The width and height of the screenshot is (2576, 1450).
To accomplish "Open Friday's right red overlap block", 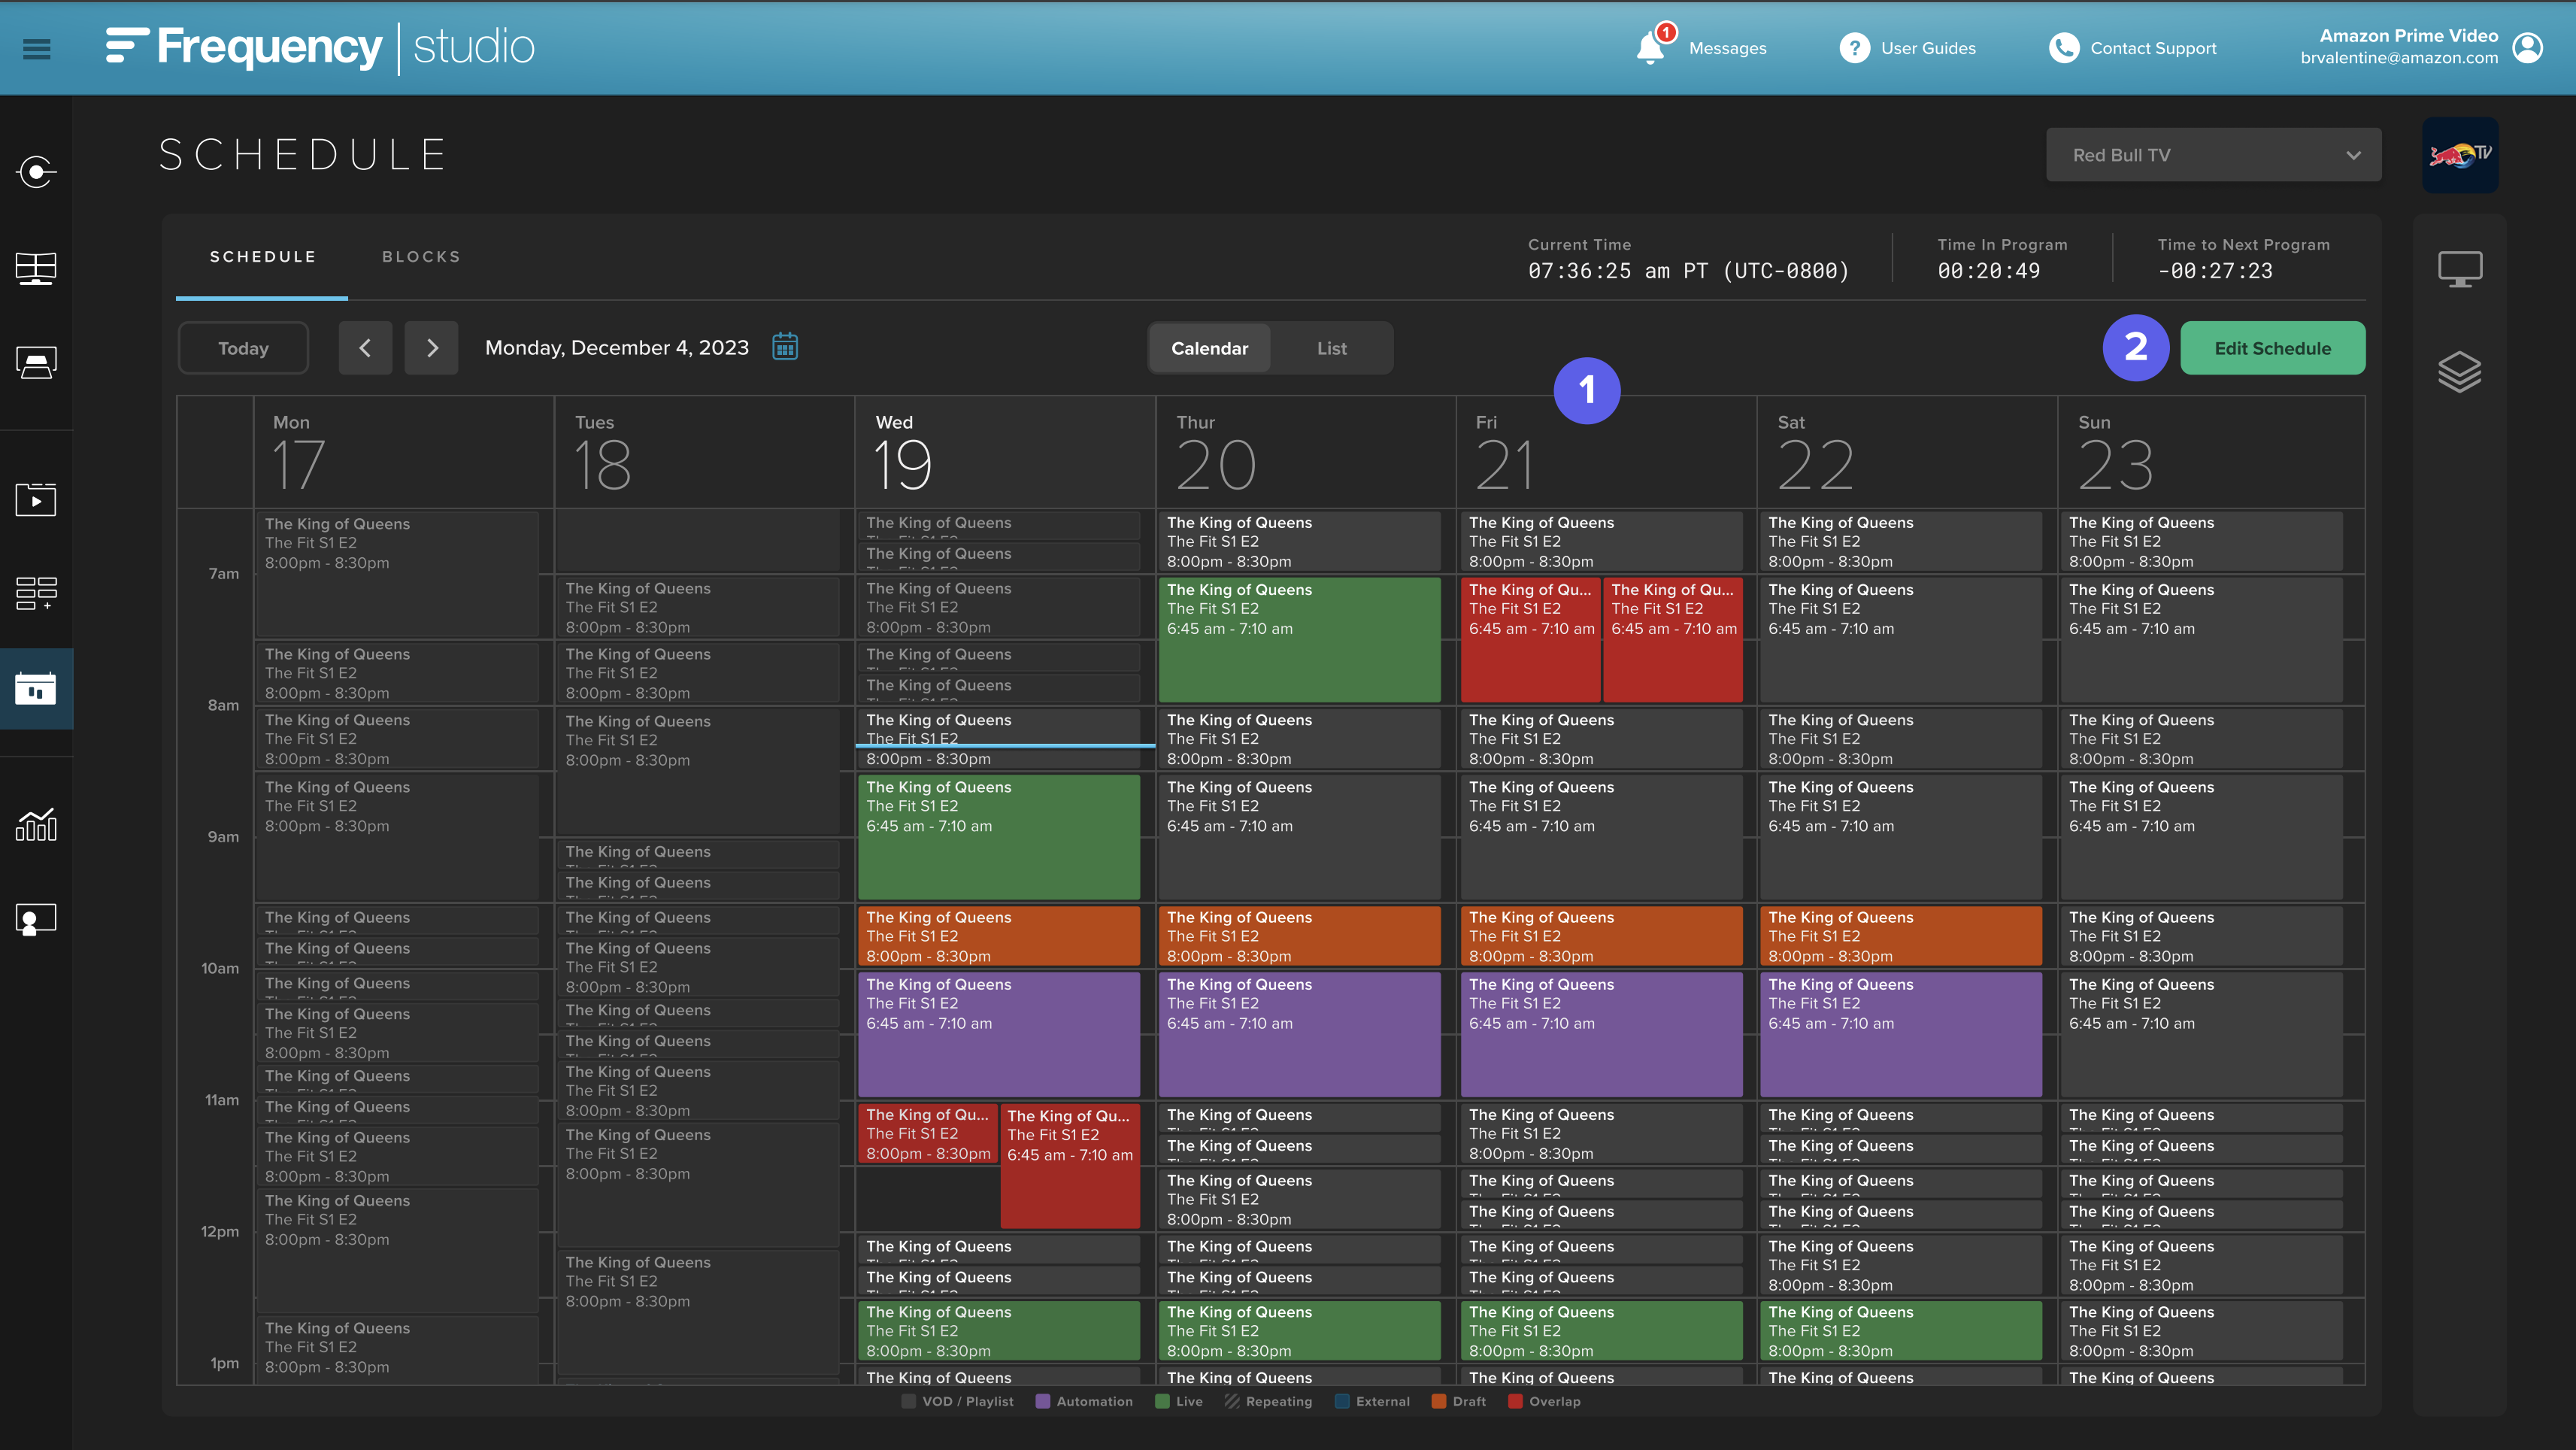I will (x=1672, y=639).
